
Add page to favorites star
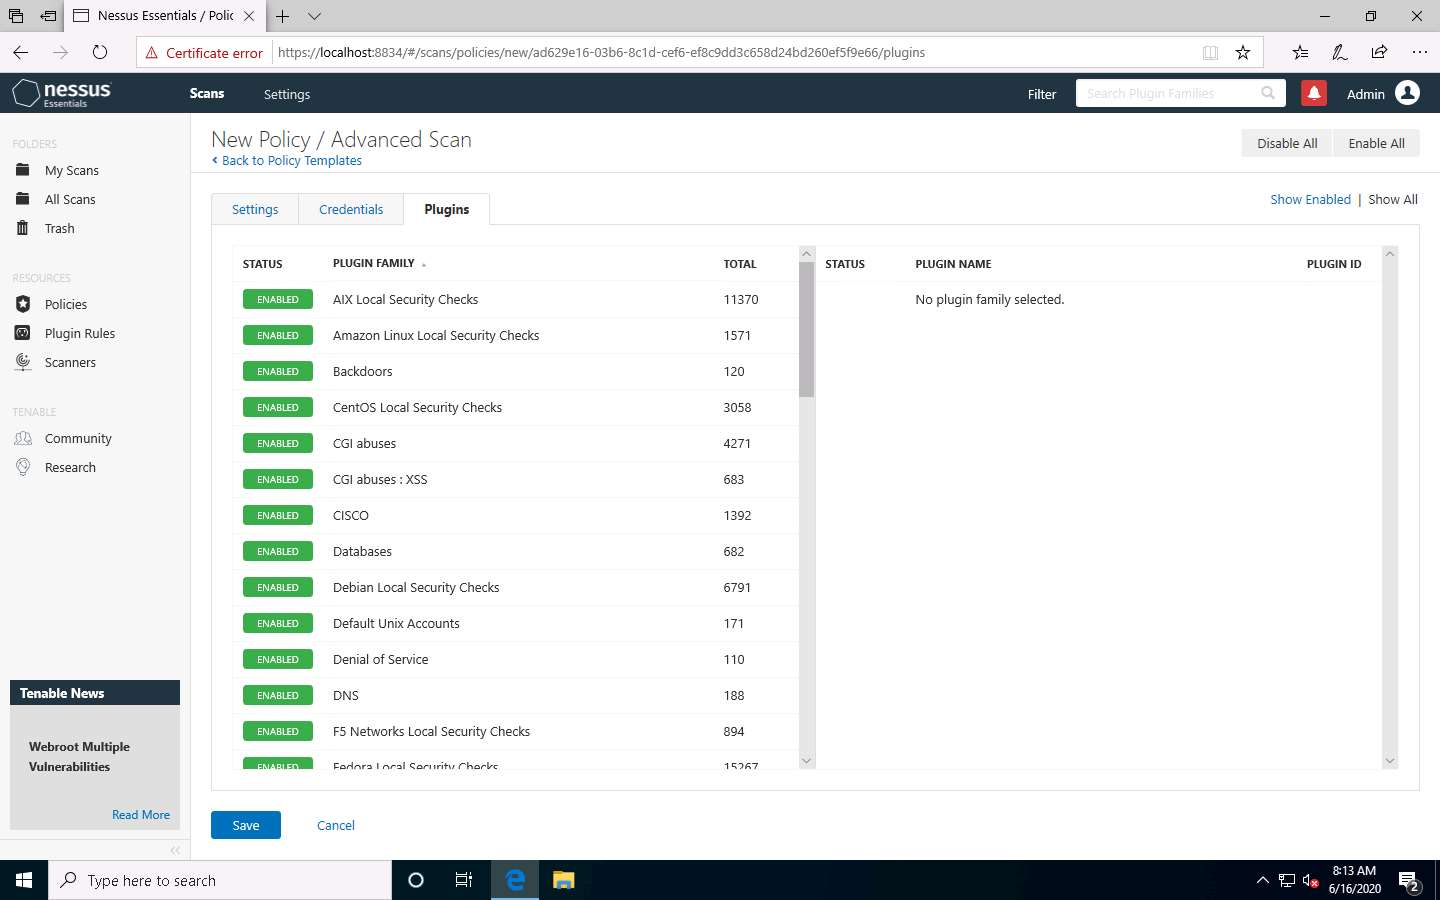[1243, 52]
